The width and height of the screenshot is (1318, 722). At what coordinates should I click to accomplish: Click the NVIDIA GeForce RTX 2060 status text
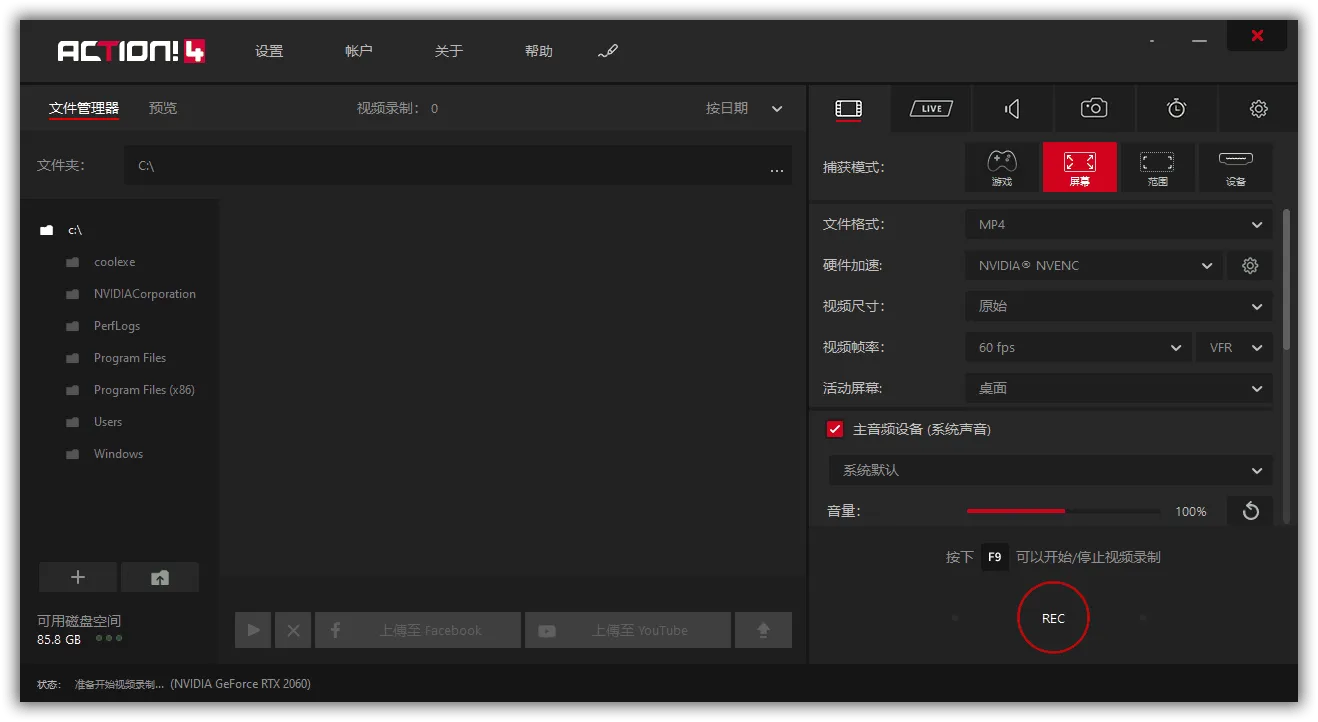240,684
